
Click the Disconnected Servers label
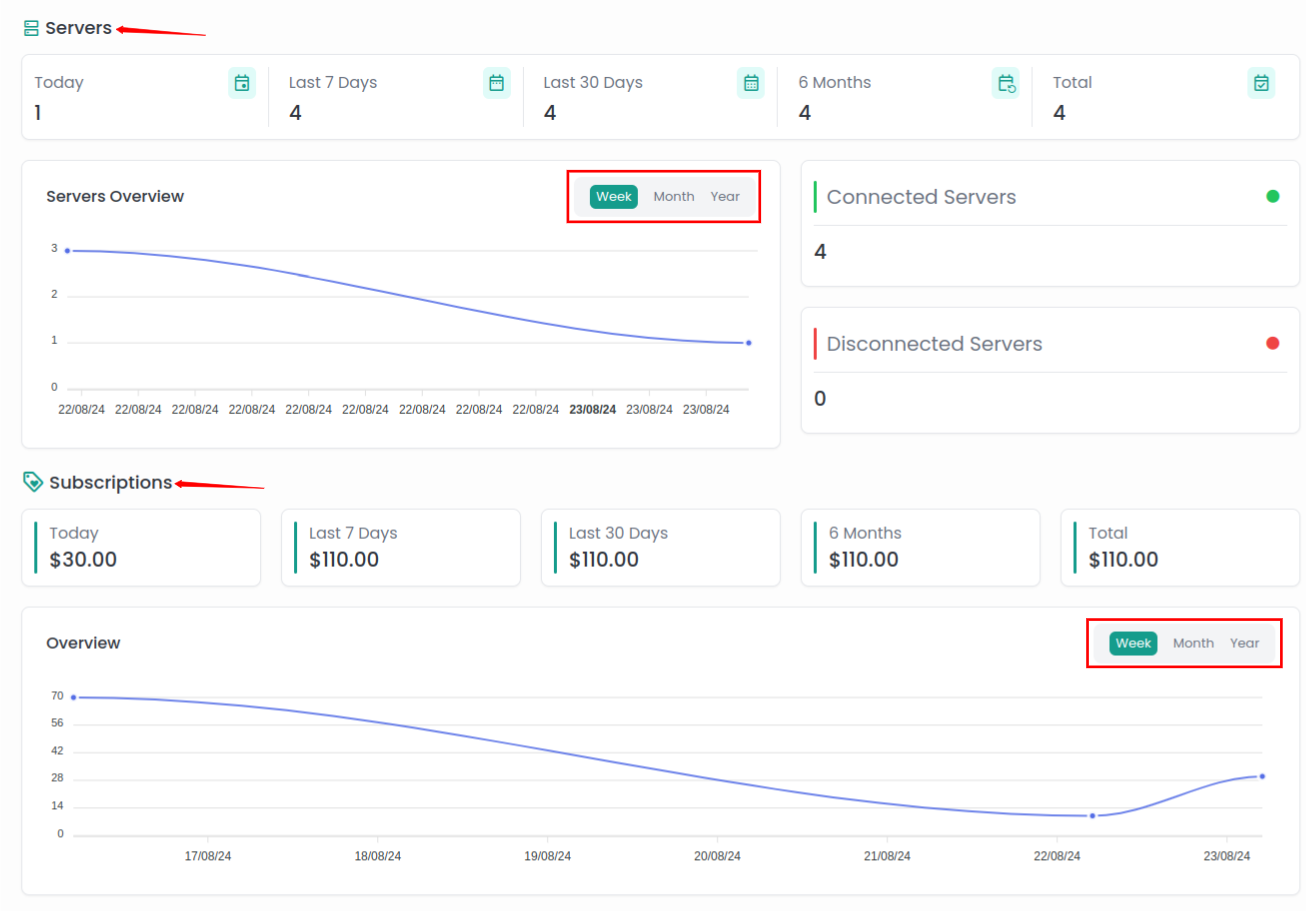(934, 344)
